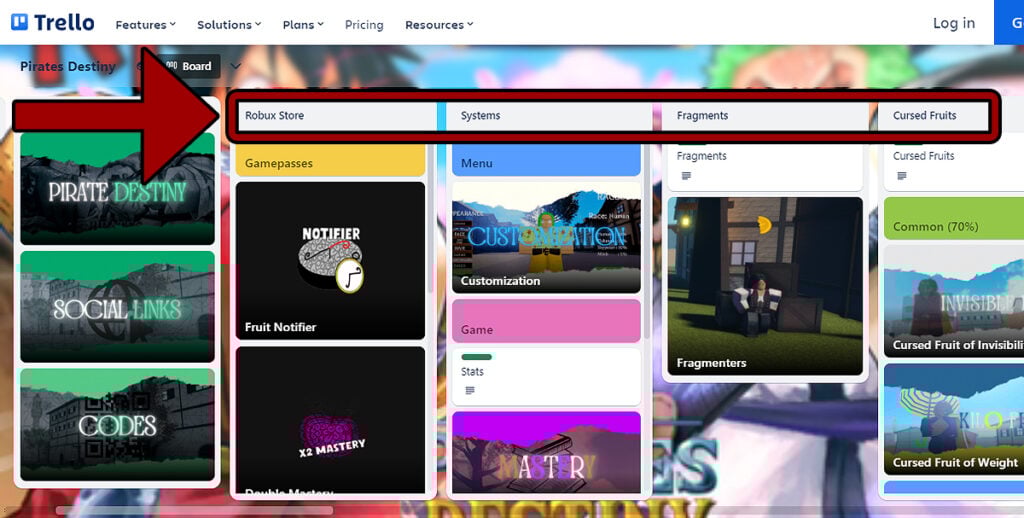Open the blue Menu card
1024x518 pixels.
[x=547, y=160]
